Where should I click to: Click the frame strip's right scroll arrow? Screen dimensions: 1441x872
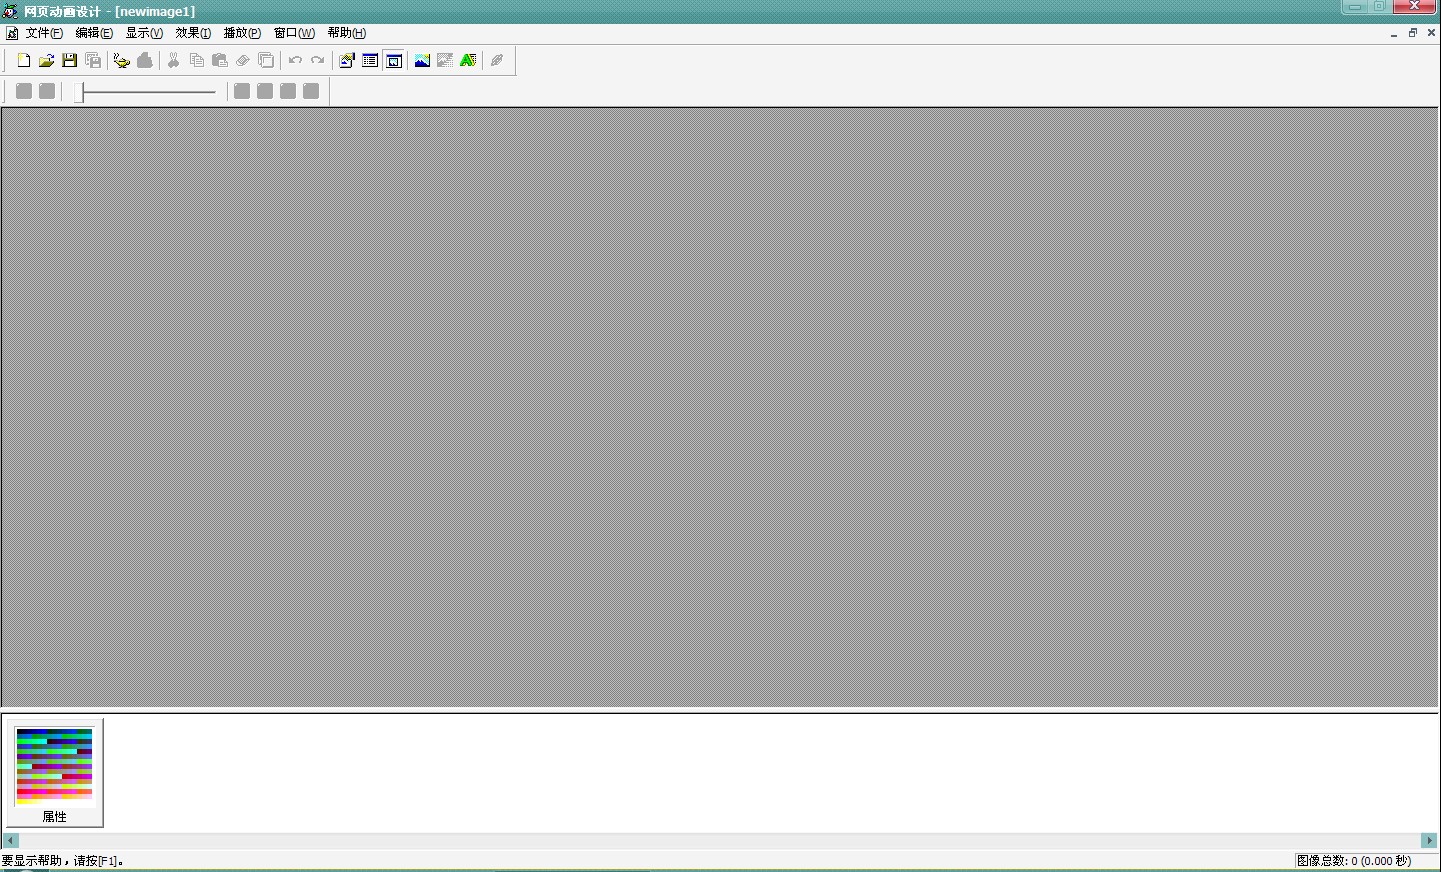coord(1429,841)
